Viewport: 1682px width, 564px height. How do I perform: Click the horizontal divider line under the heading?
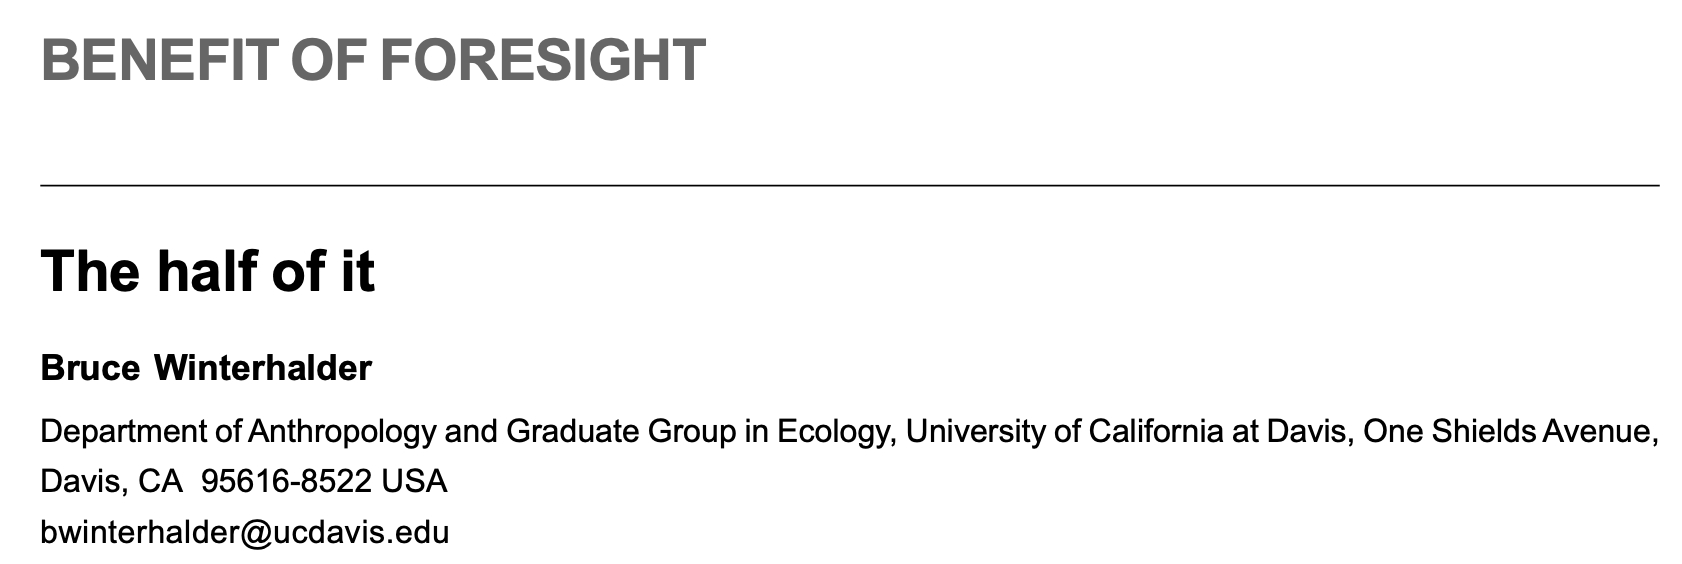tap(848, 185)
